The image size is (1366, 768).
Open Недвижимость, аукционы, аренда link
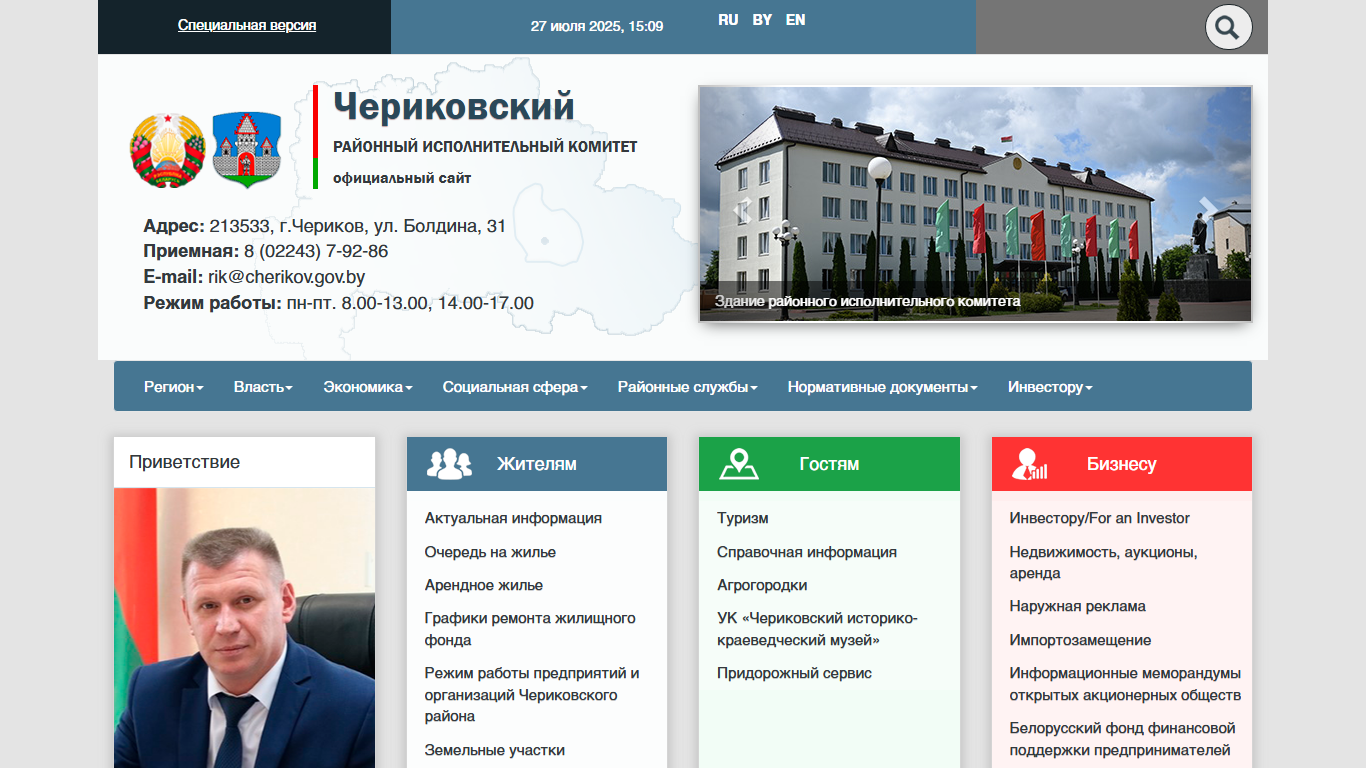click(1103, 562)
